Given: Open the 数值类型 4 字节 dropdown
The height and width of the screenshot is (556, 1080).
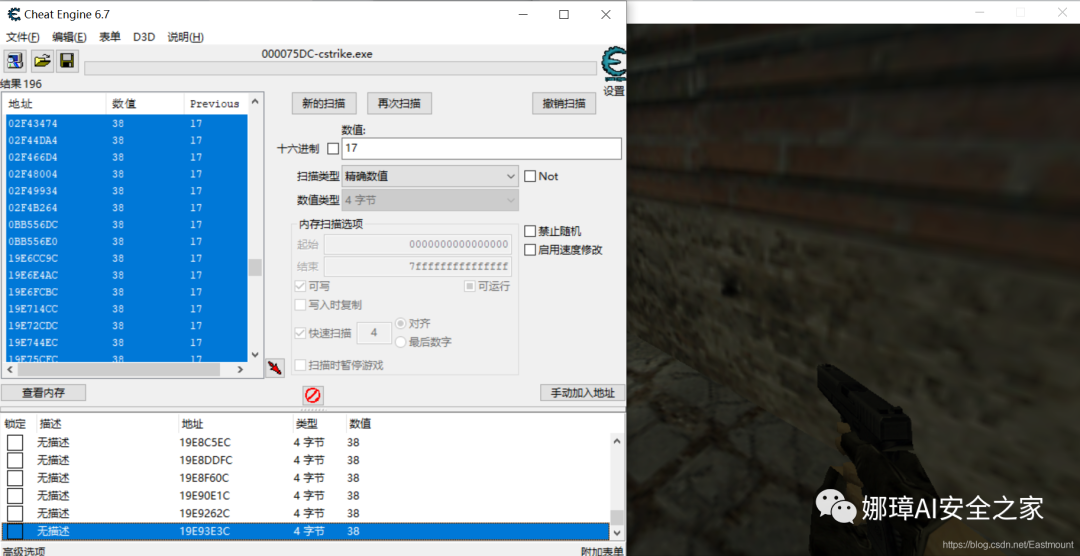Looking at the screenshot, I should pyautogui.click(x=430, y=200).
